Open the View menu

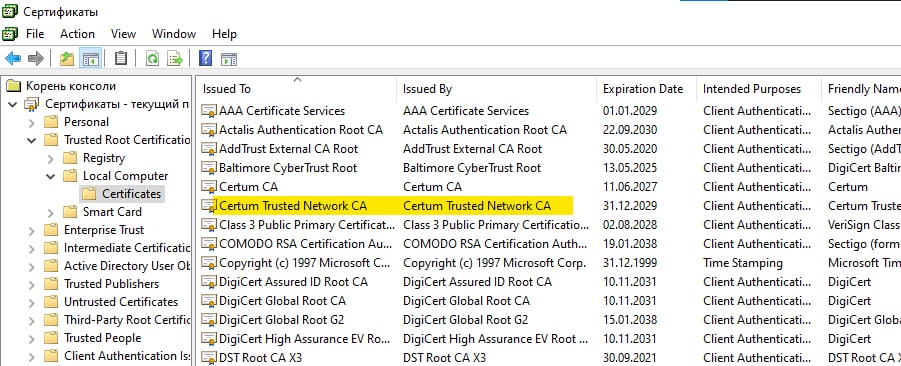(124, 34)
